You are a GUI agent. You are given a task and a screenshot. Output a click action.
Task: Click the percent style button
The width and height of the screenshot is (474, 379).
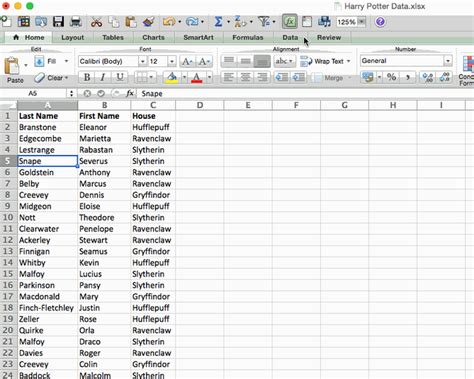[x=391, y=77]
